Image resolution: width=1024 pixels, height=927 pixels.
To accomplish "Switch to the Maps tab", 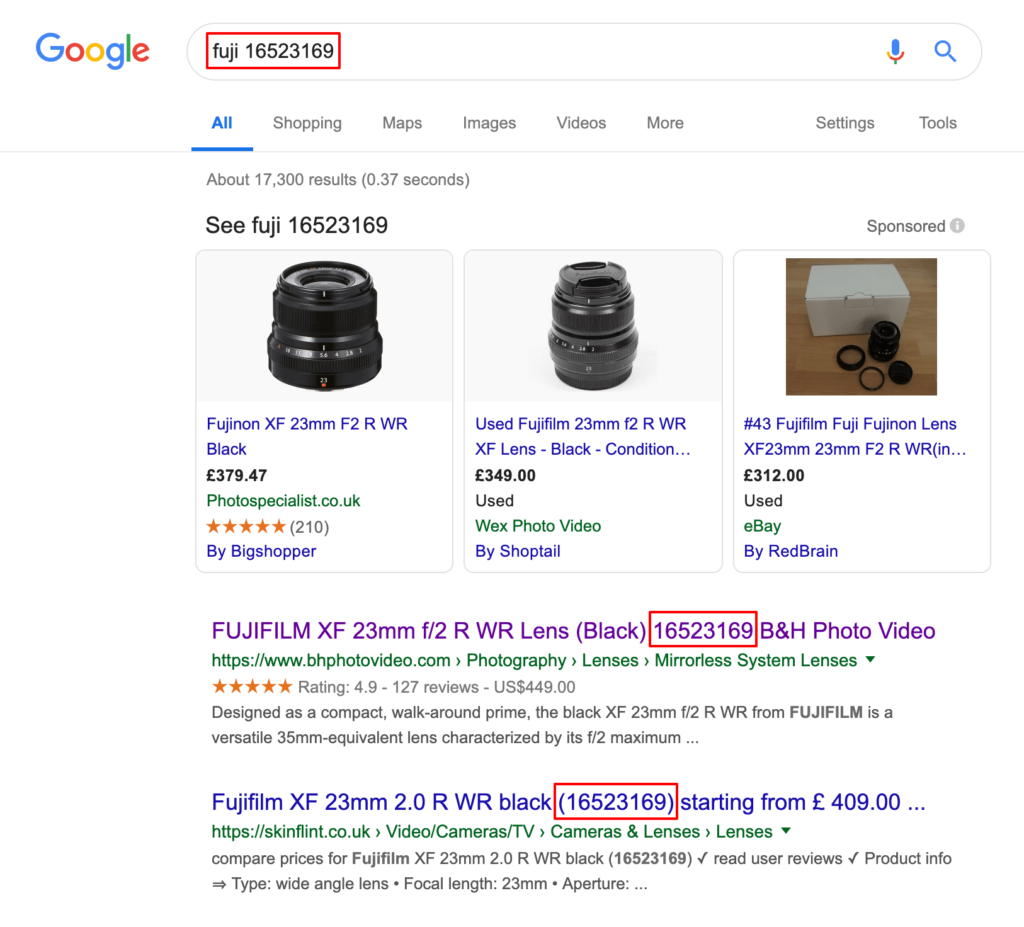I will click(x=401, y=123).
